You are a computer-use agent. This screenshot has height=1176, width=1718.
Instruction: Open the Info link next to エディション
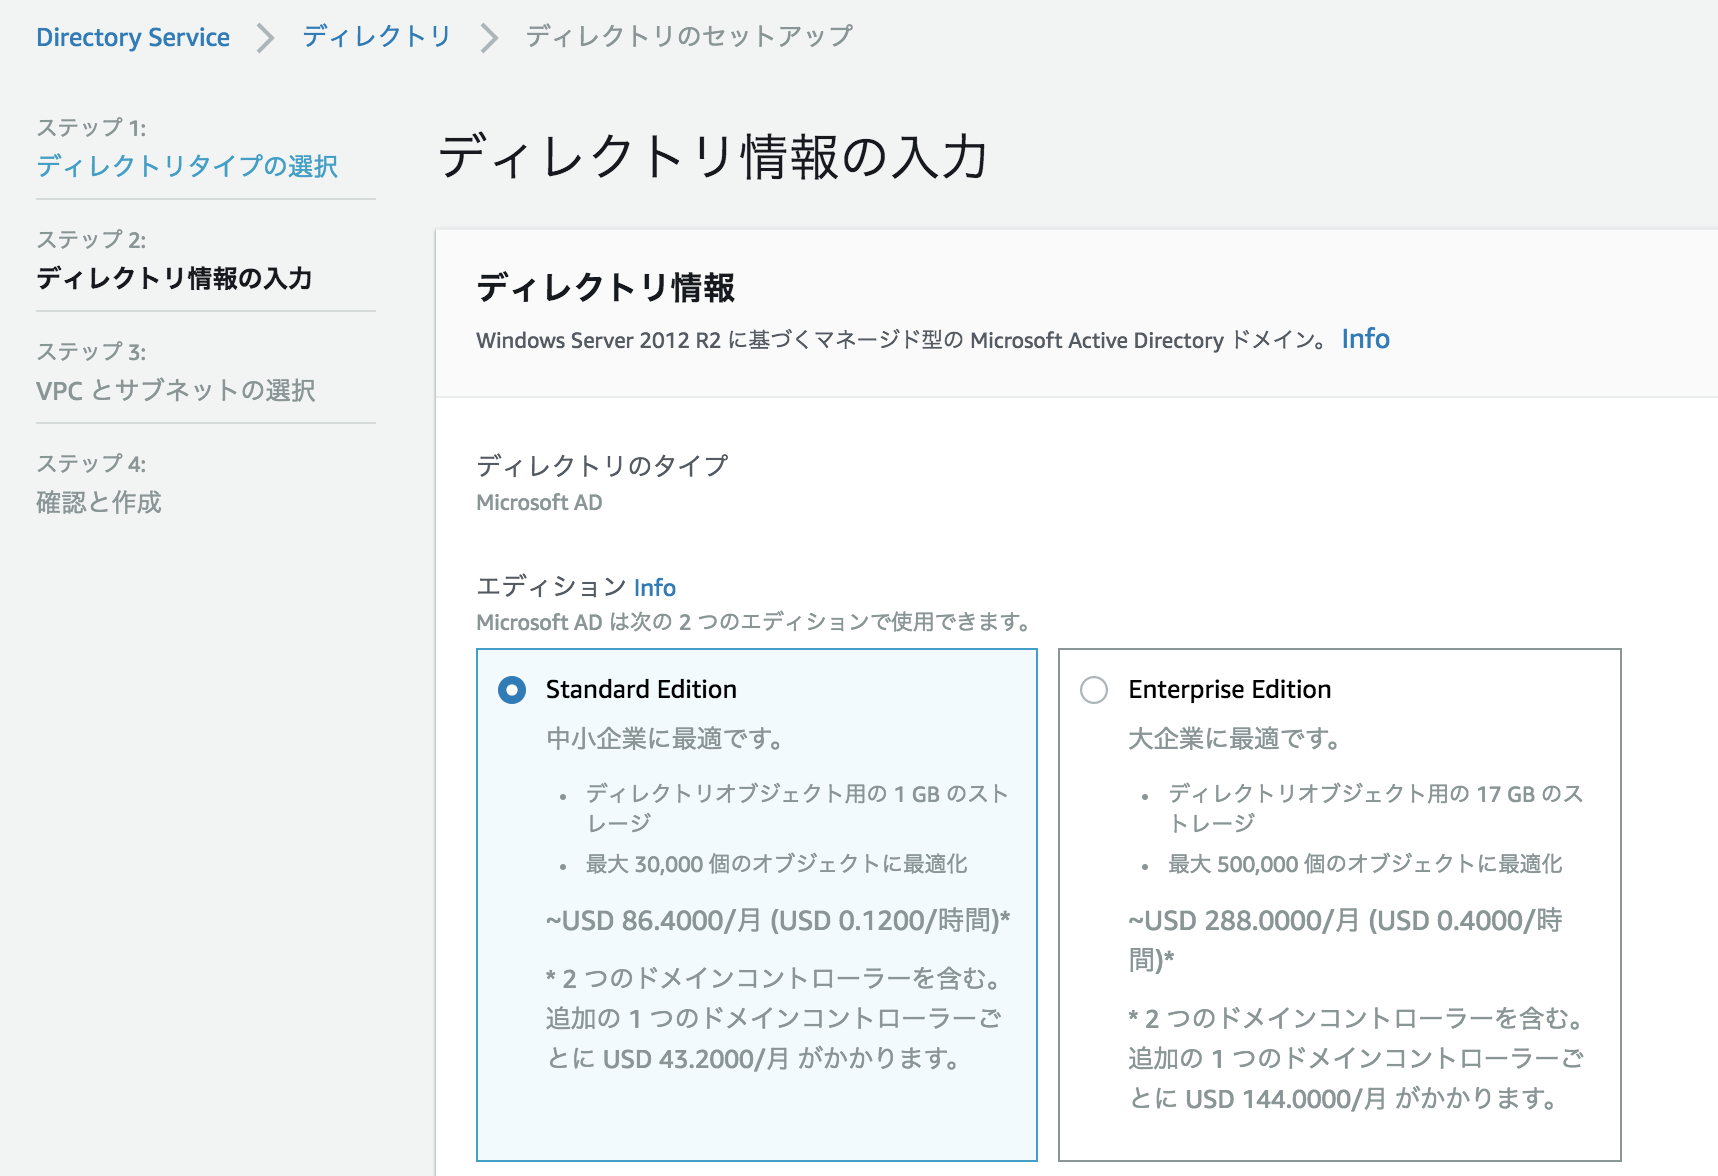tap(655, 587)
